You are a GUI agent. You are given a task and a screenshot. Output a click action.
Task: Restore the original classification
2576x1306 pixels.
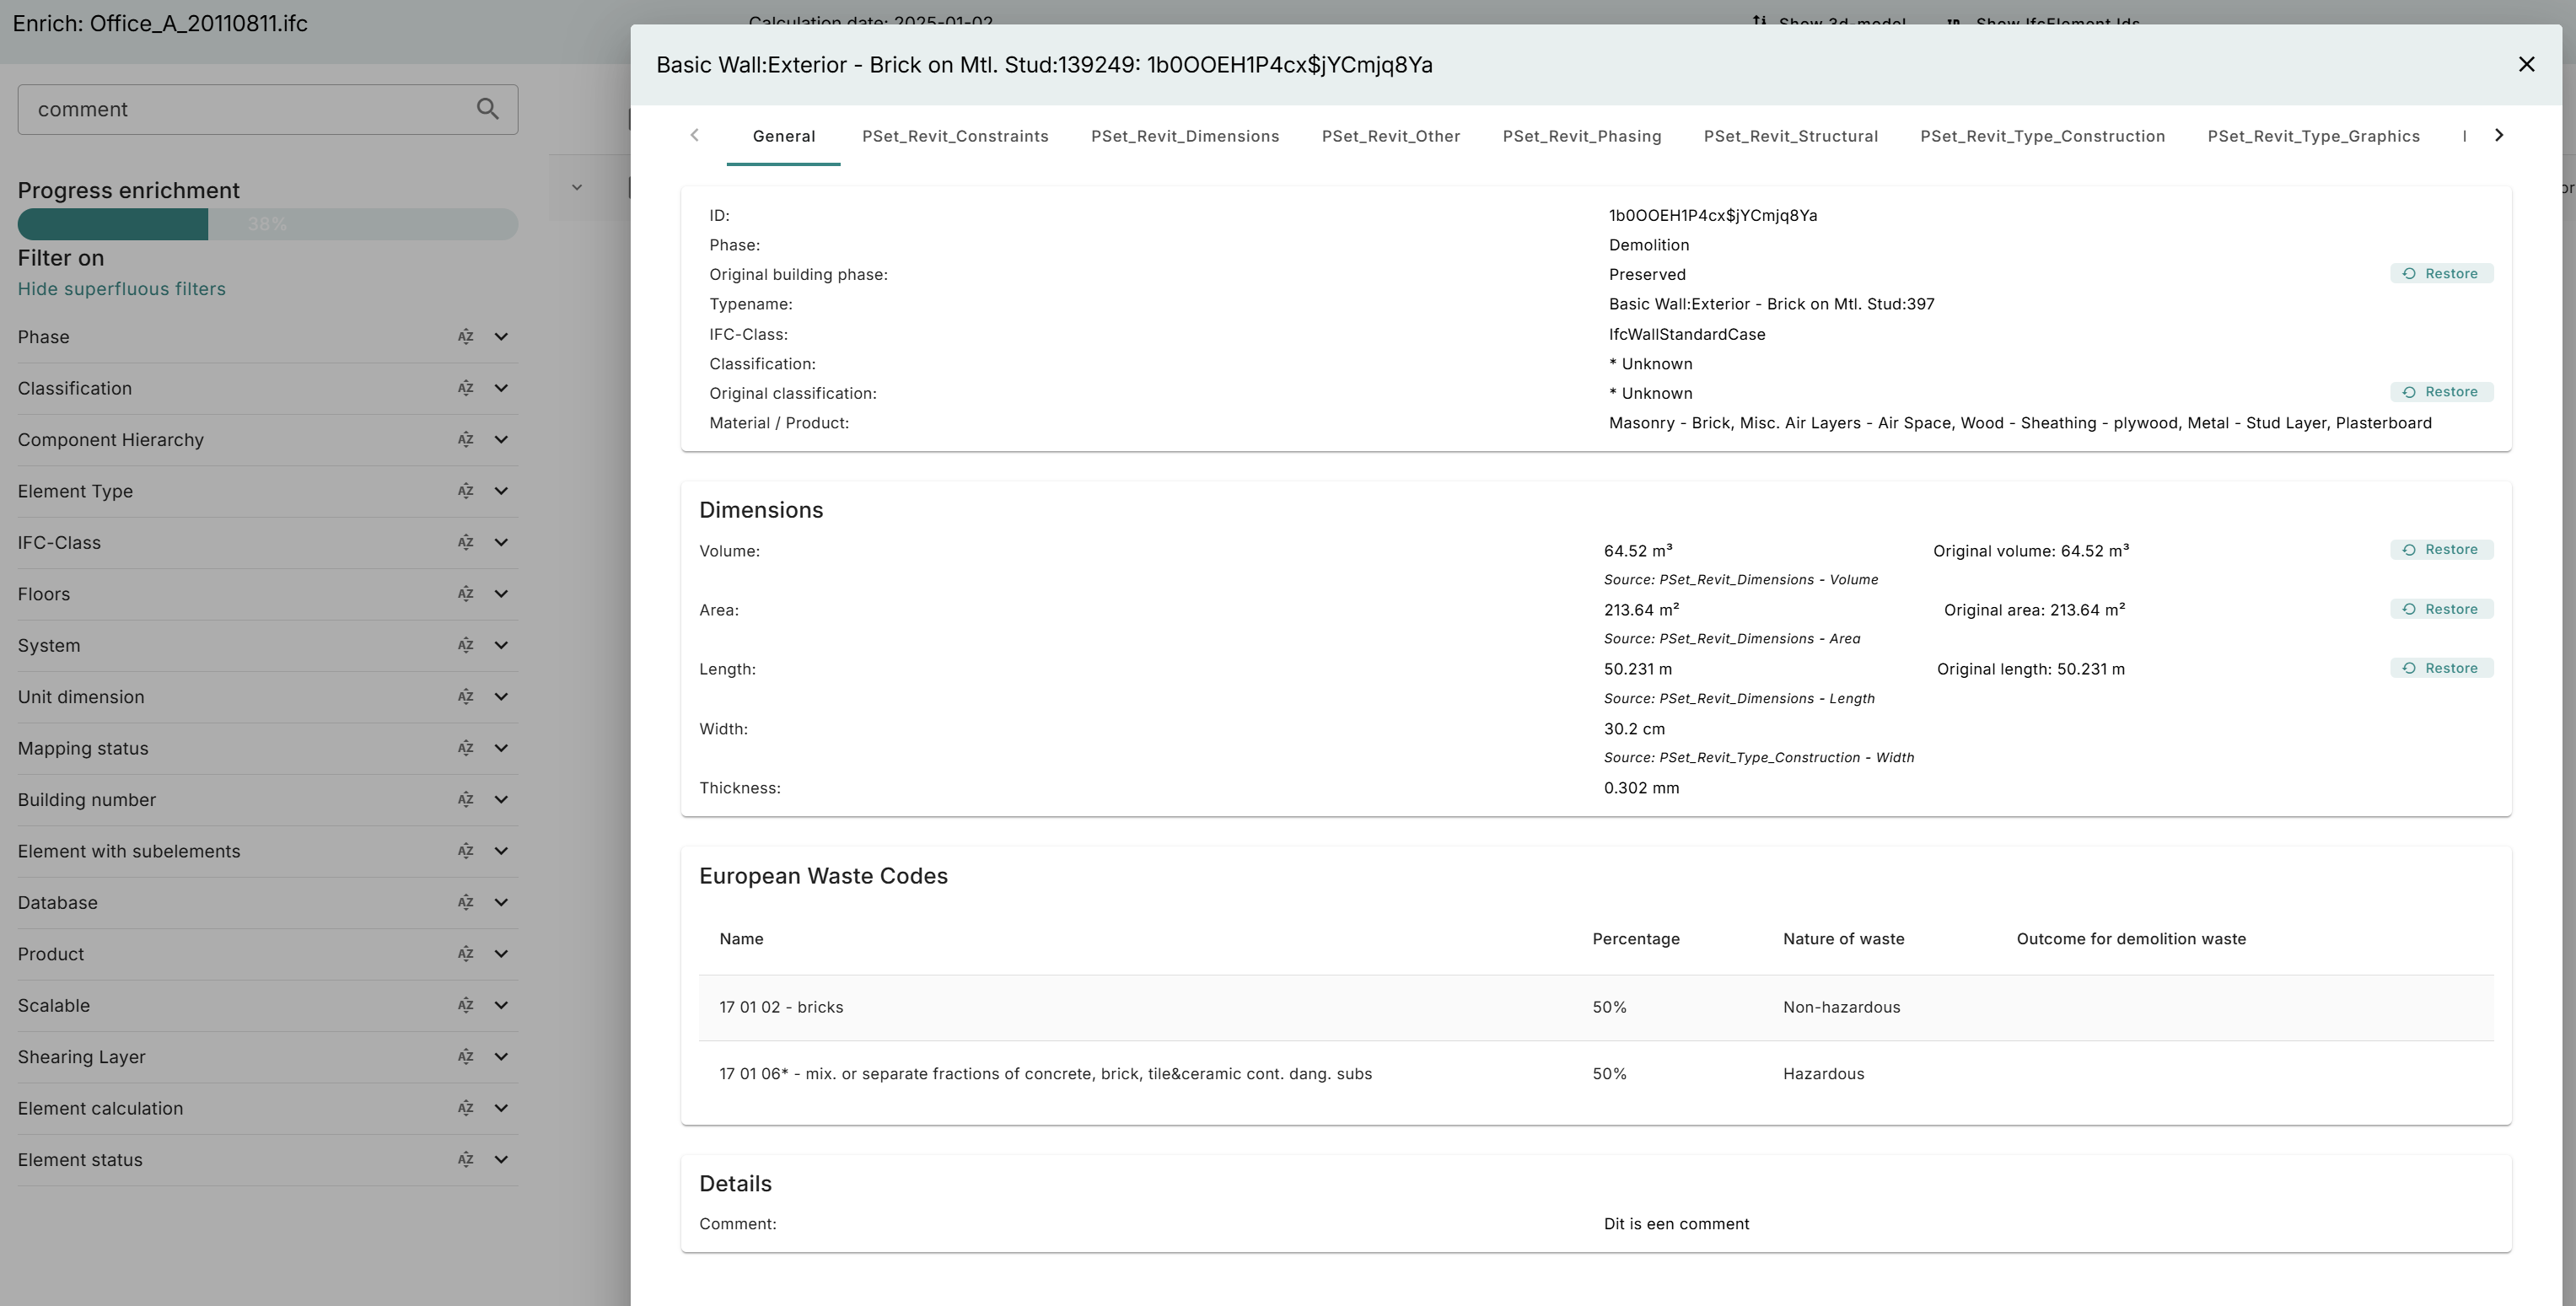point(2441,392)
